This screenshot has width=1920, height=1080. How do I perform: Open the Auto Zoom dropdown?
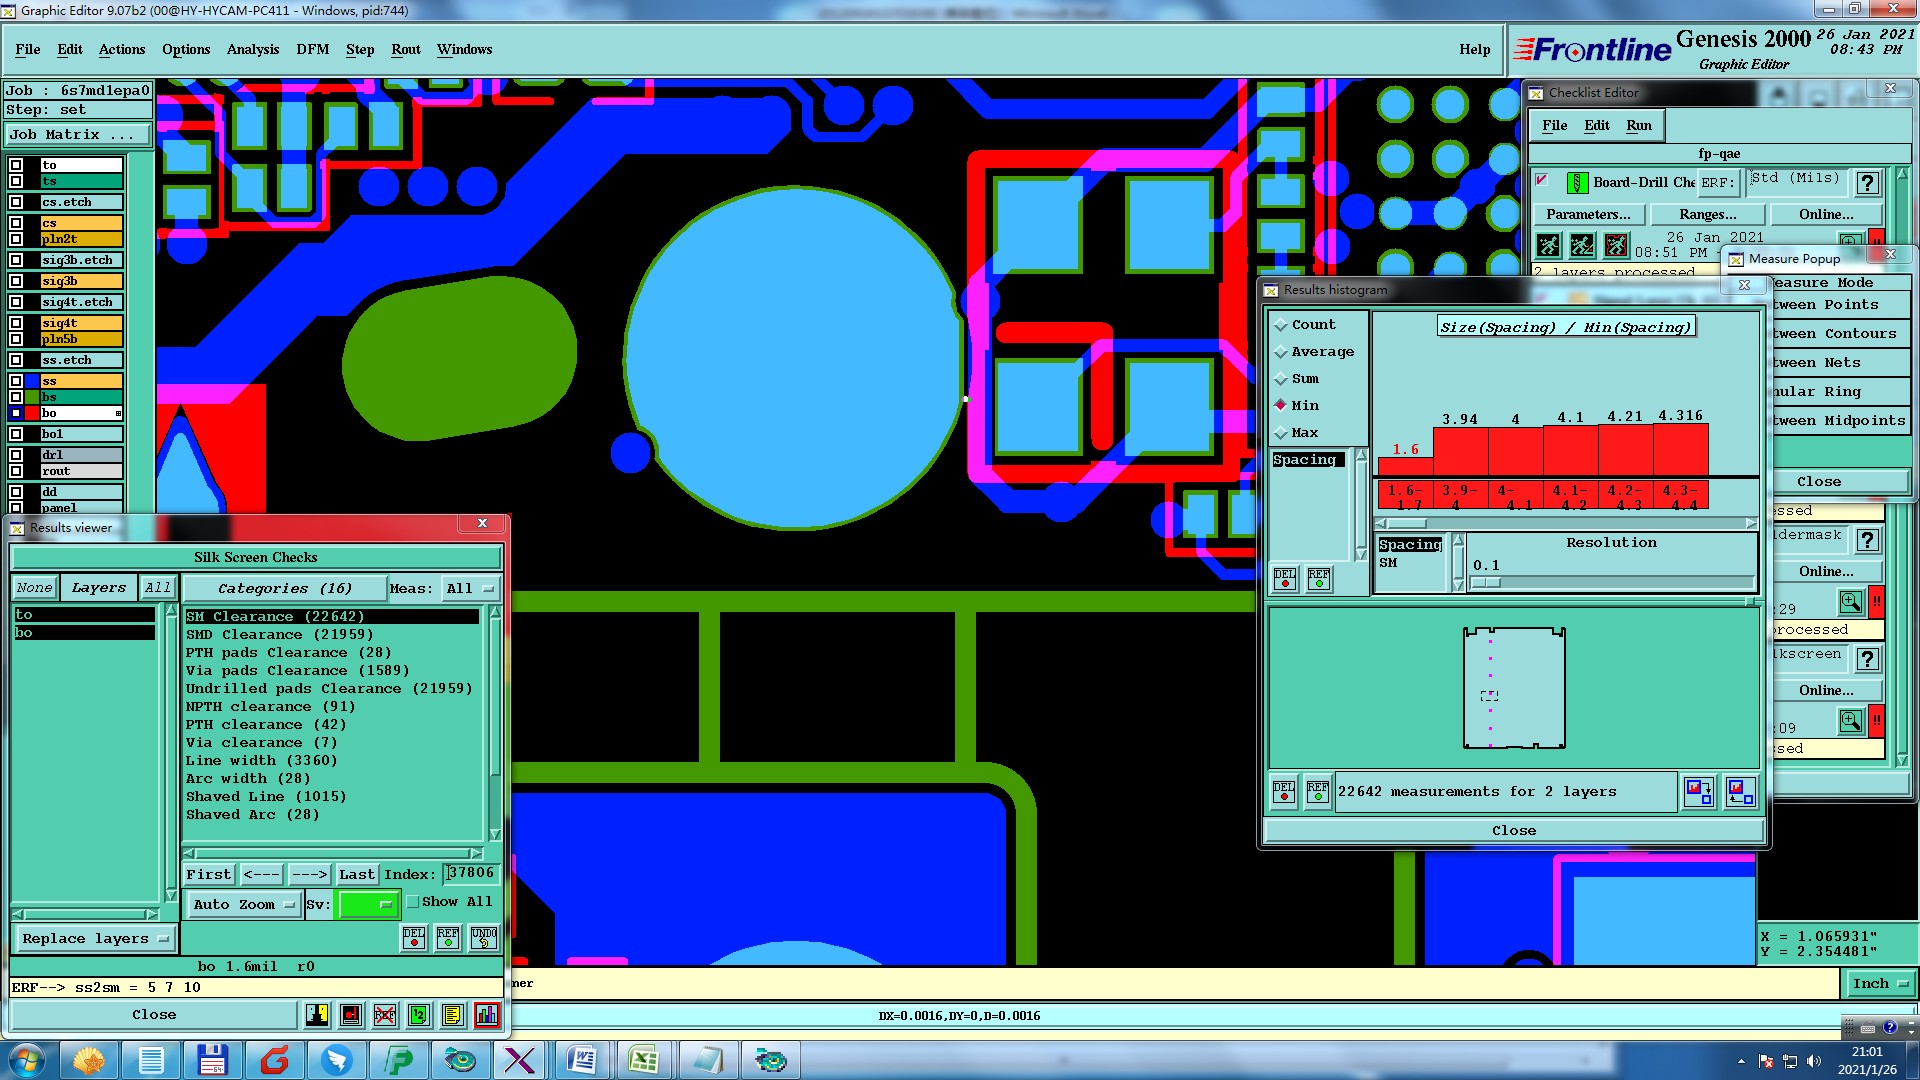[244, 904]
